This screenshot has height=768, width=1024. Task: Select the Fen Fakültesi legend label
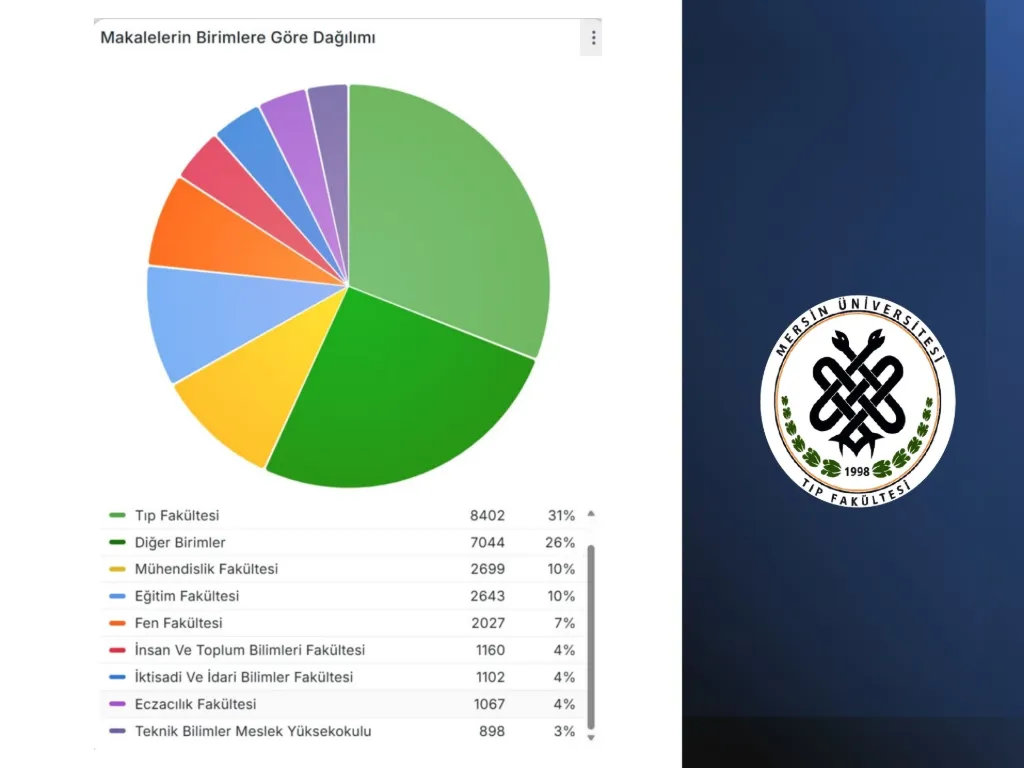click(178, 623)
